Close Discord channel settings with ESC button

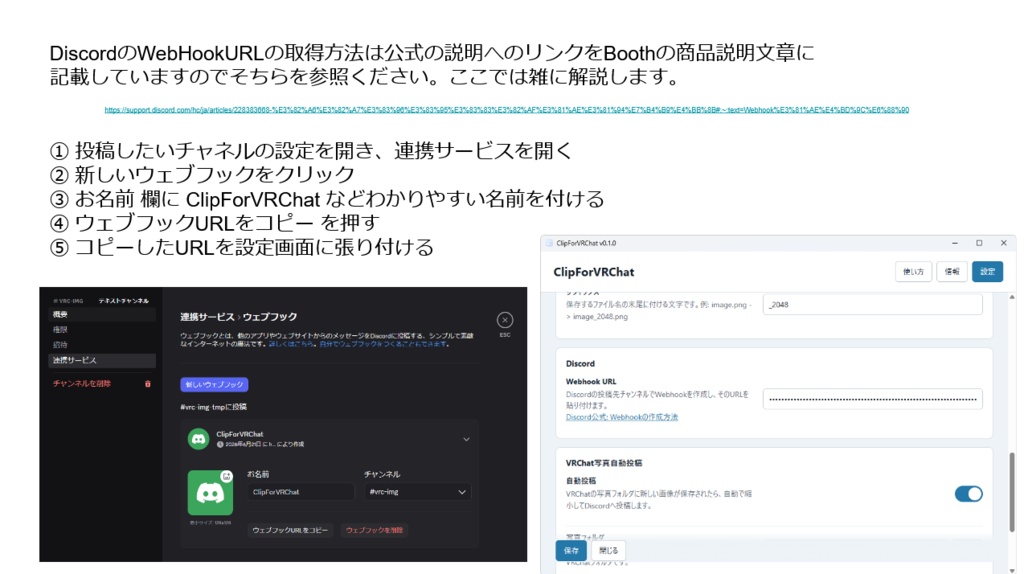click(x=505, y=320)
